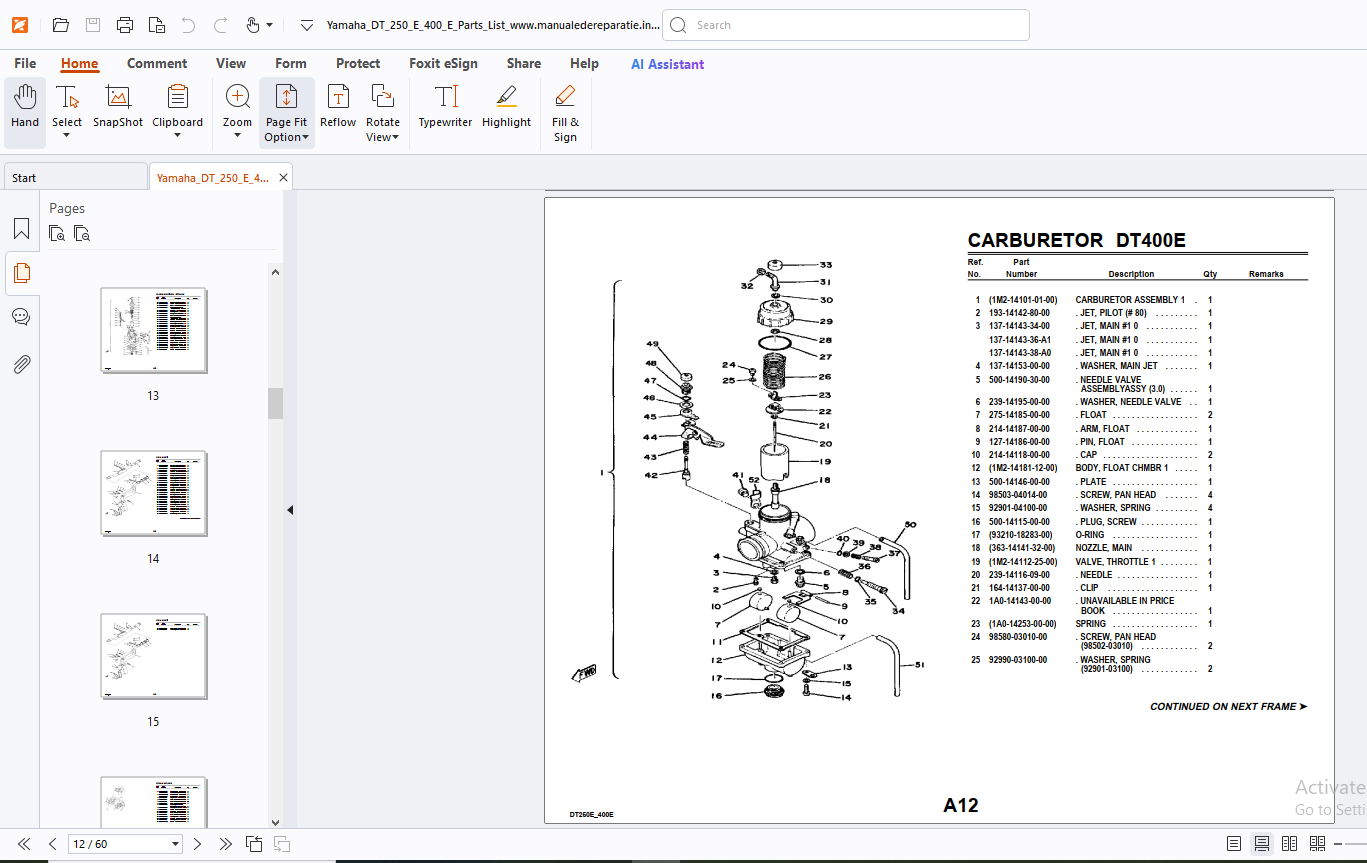1367x863 pixels.
Task: Activate the SnapShot tool
Action: 118,107
